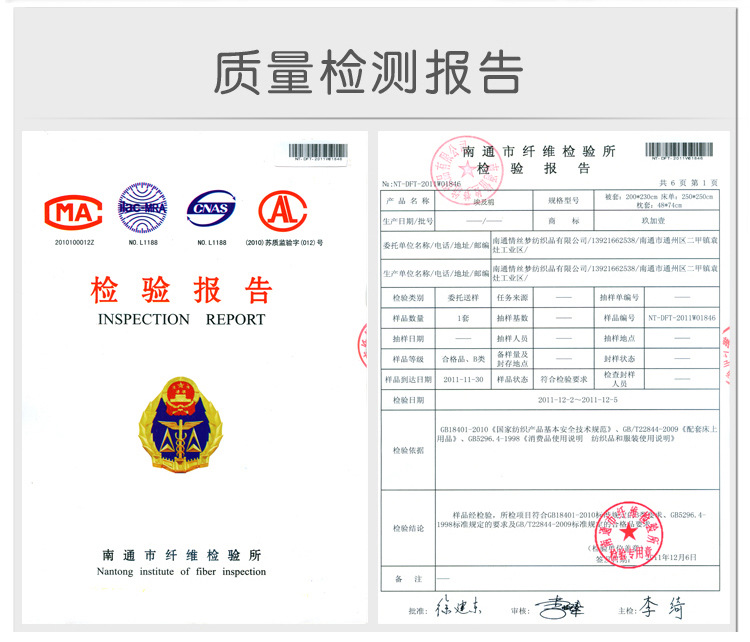Click the 2011-12-2~2011-12-5 inspection date range
750x642 pixels.
point(578,400)
